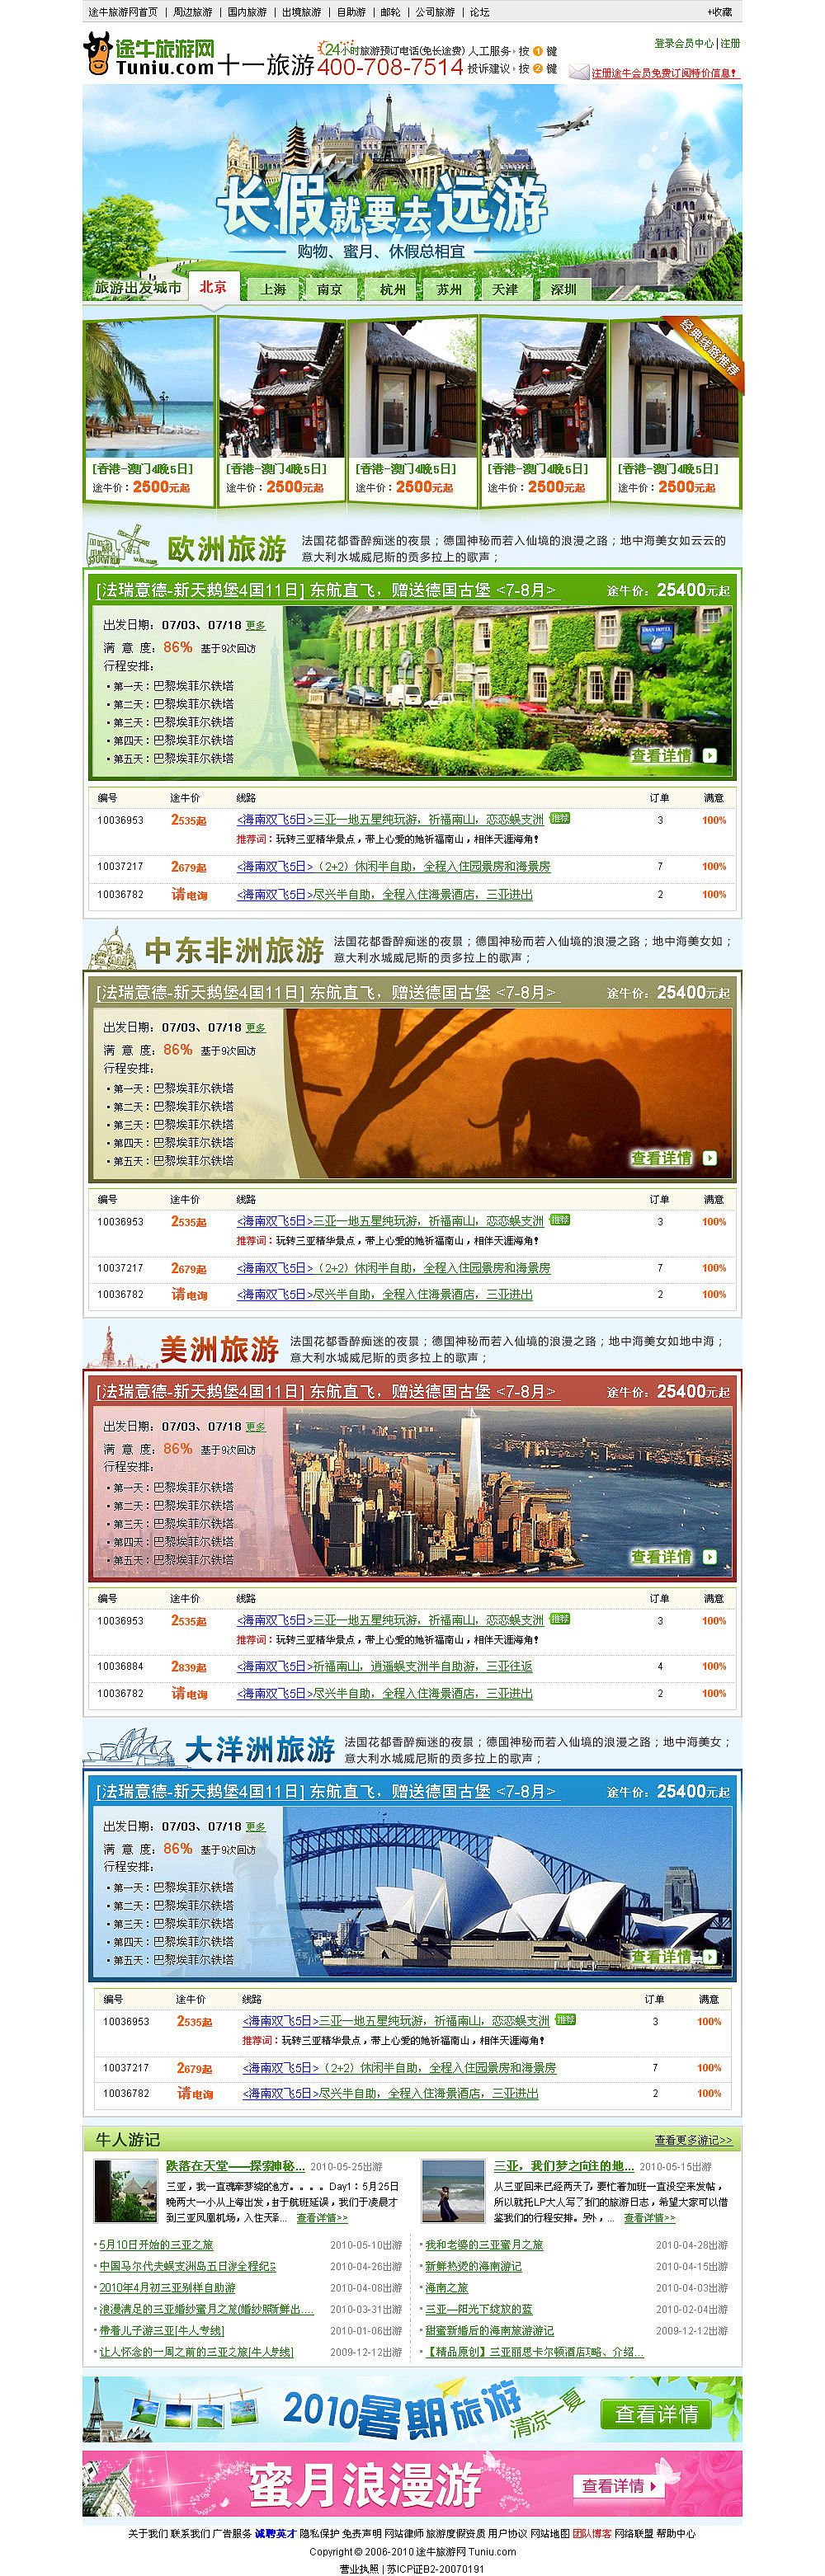Click the green 推荐 badge in 美洲旅游 table
This screenshot has height=2576, width=825.
(x=559, y=1618)
